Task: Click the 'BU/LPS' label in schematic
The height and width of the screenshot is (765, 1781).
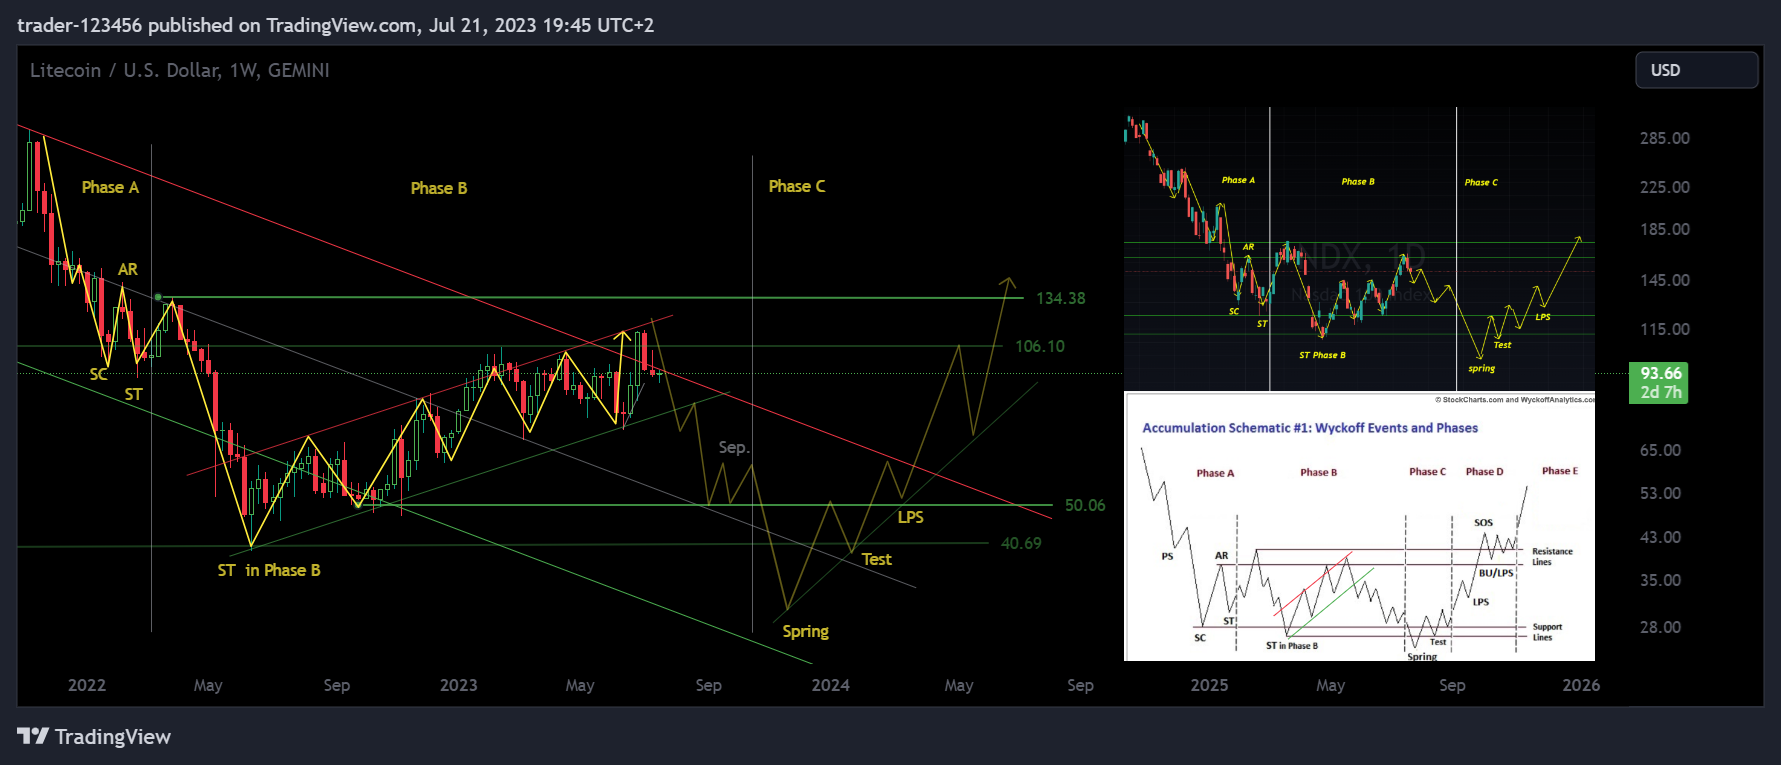Action: tap(1496, 573)
